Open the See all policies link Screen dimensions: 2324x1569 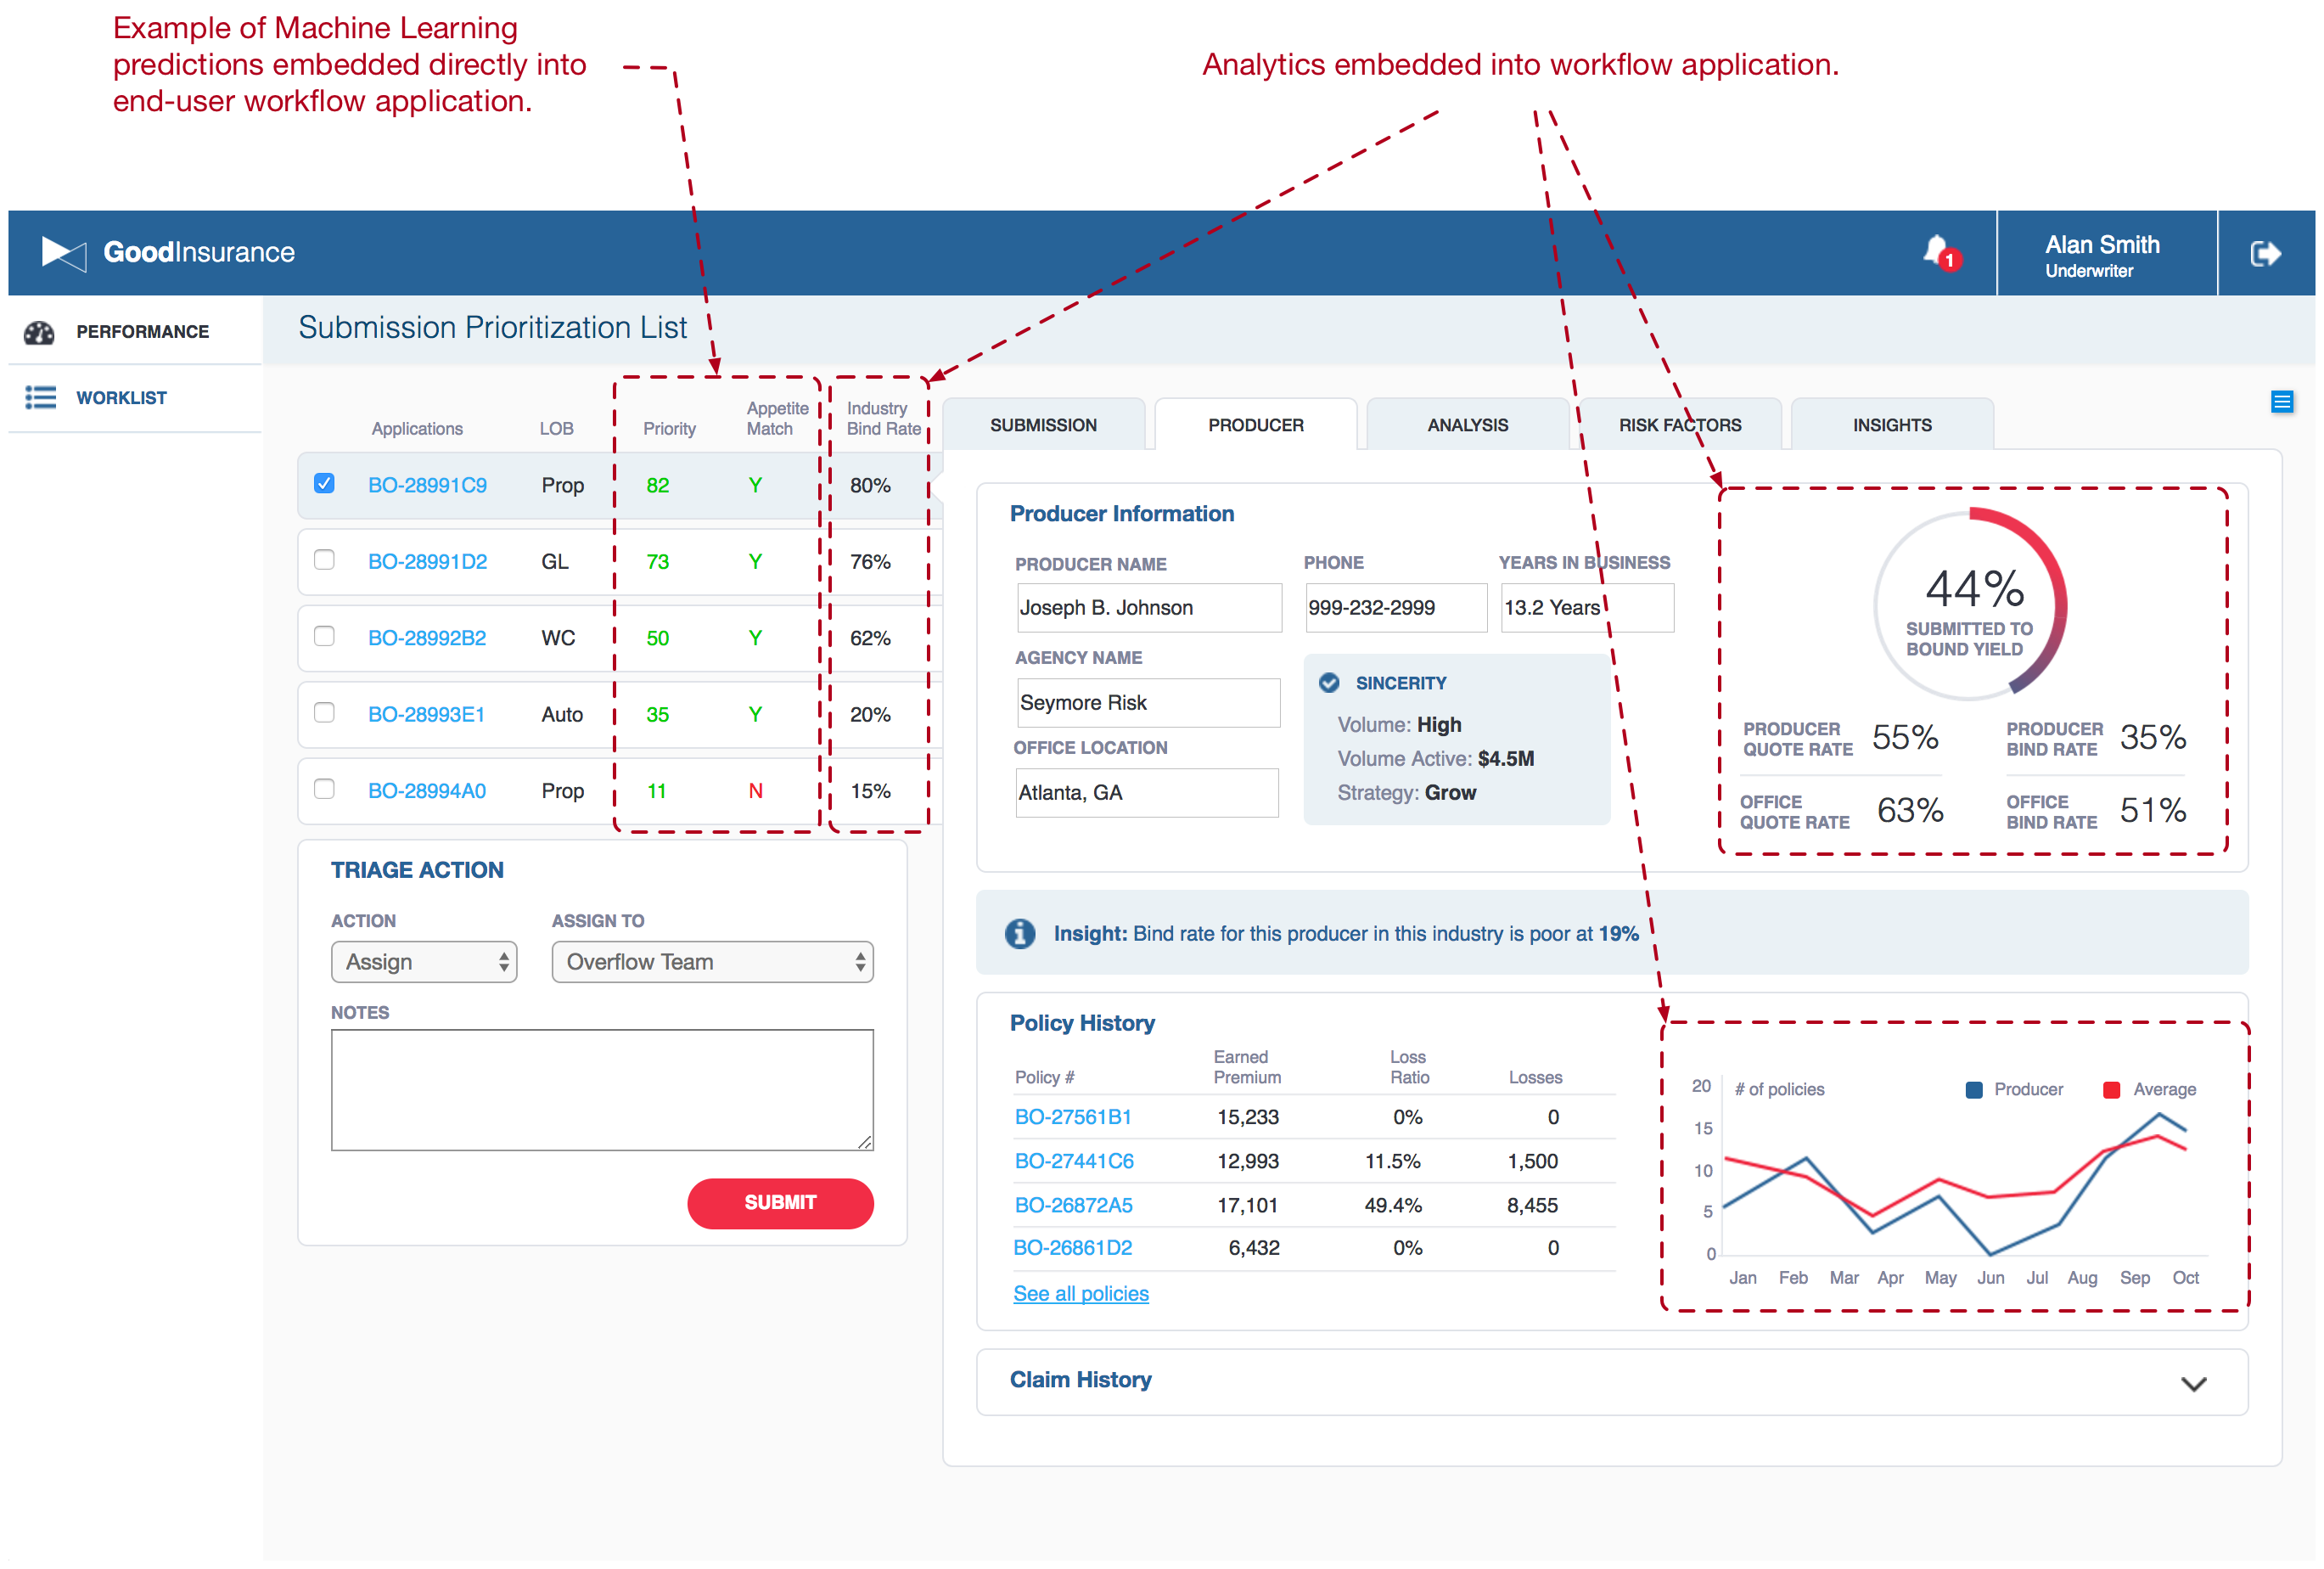click(x=1080, y=1293)
